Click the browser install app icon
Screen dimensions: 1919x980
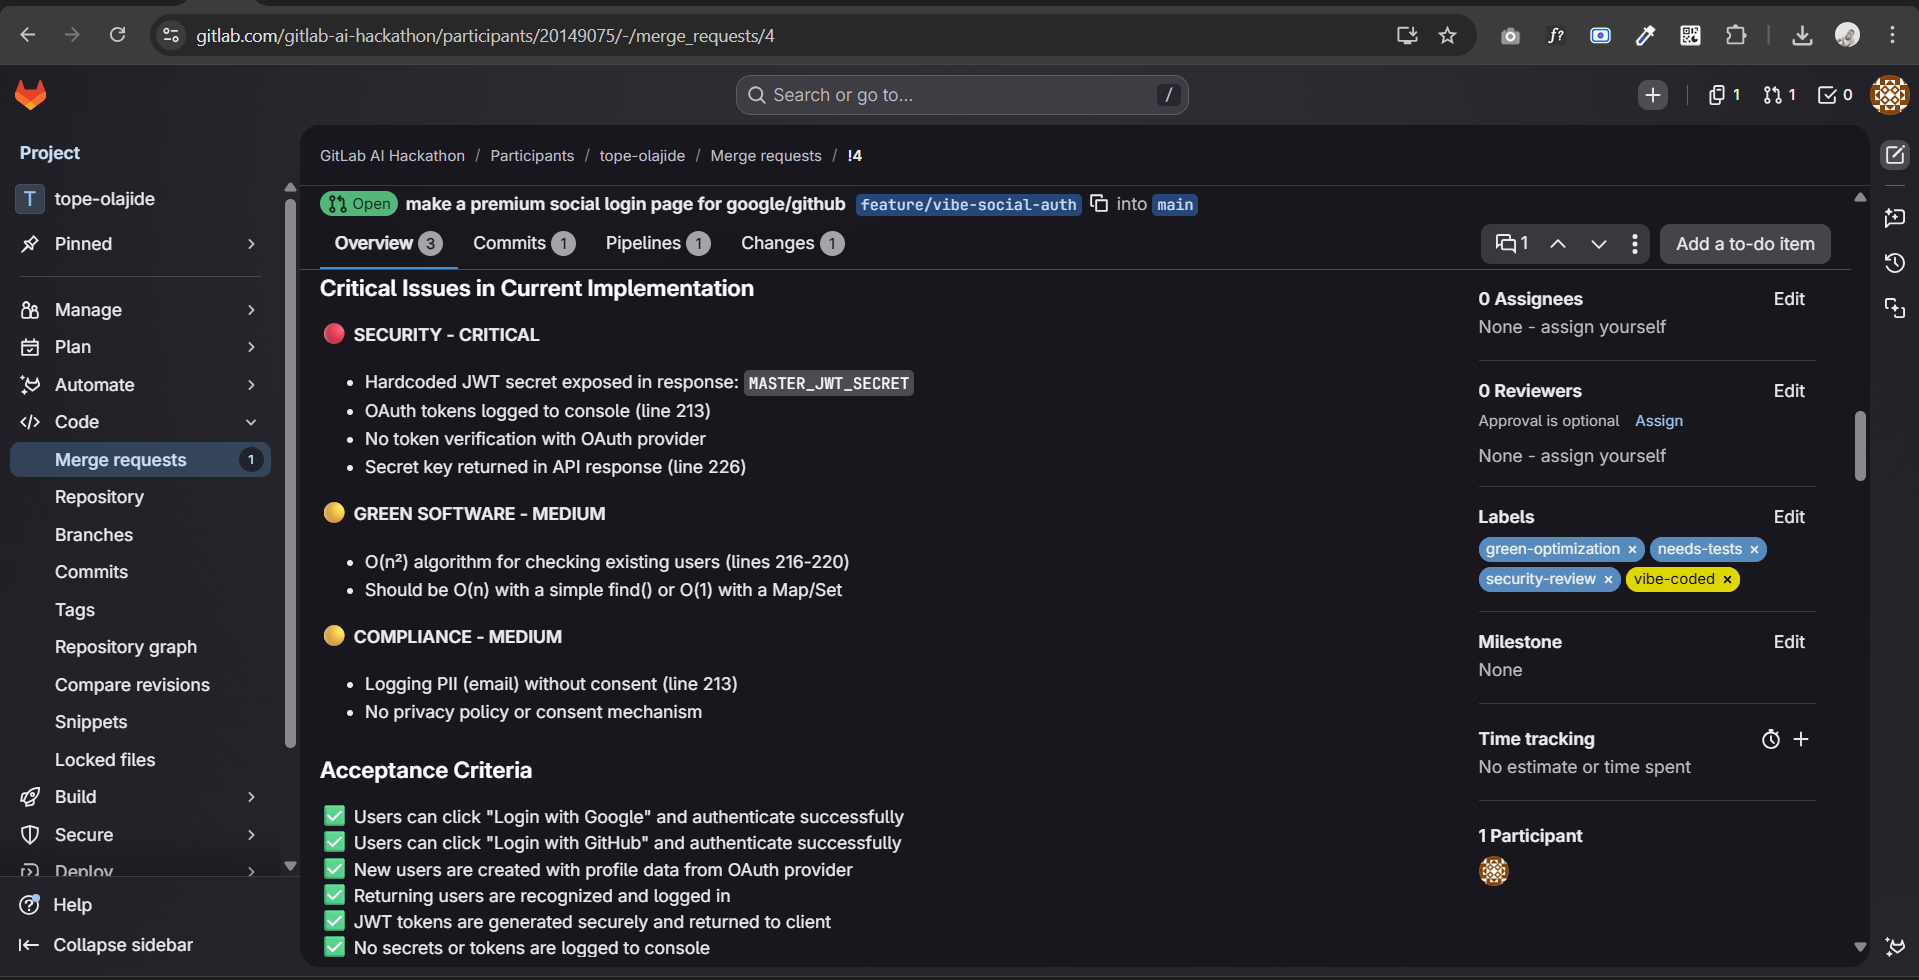tap(1407, 36)
